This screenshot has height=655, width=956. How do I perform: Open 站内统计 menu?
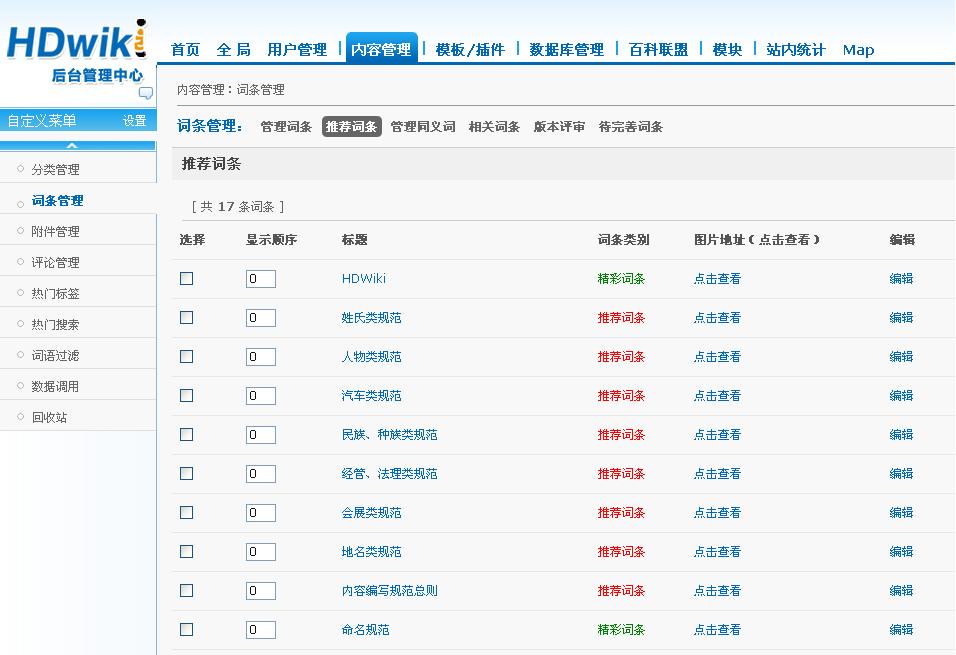pyautogui.click(x=796, y=49)
